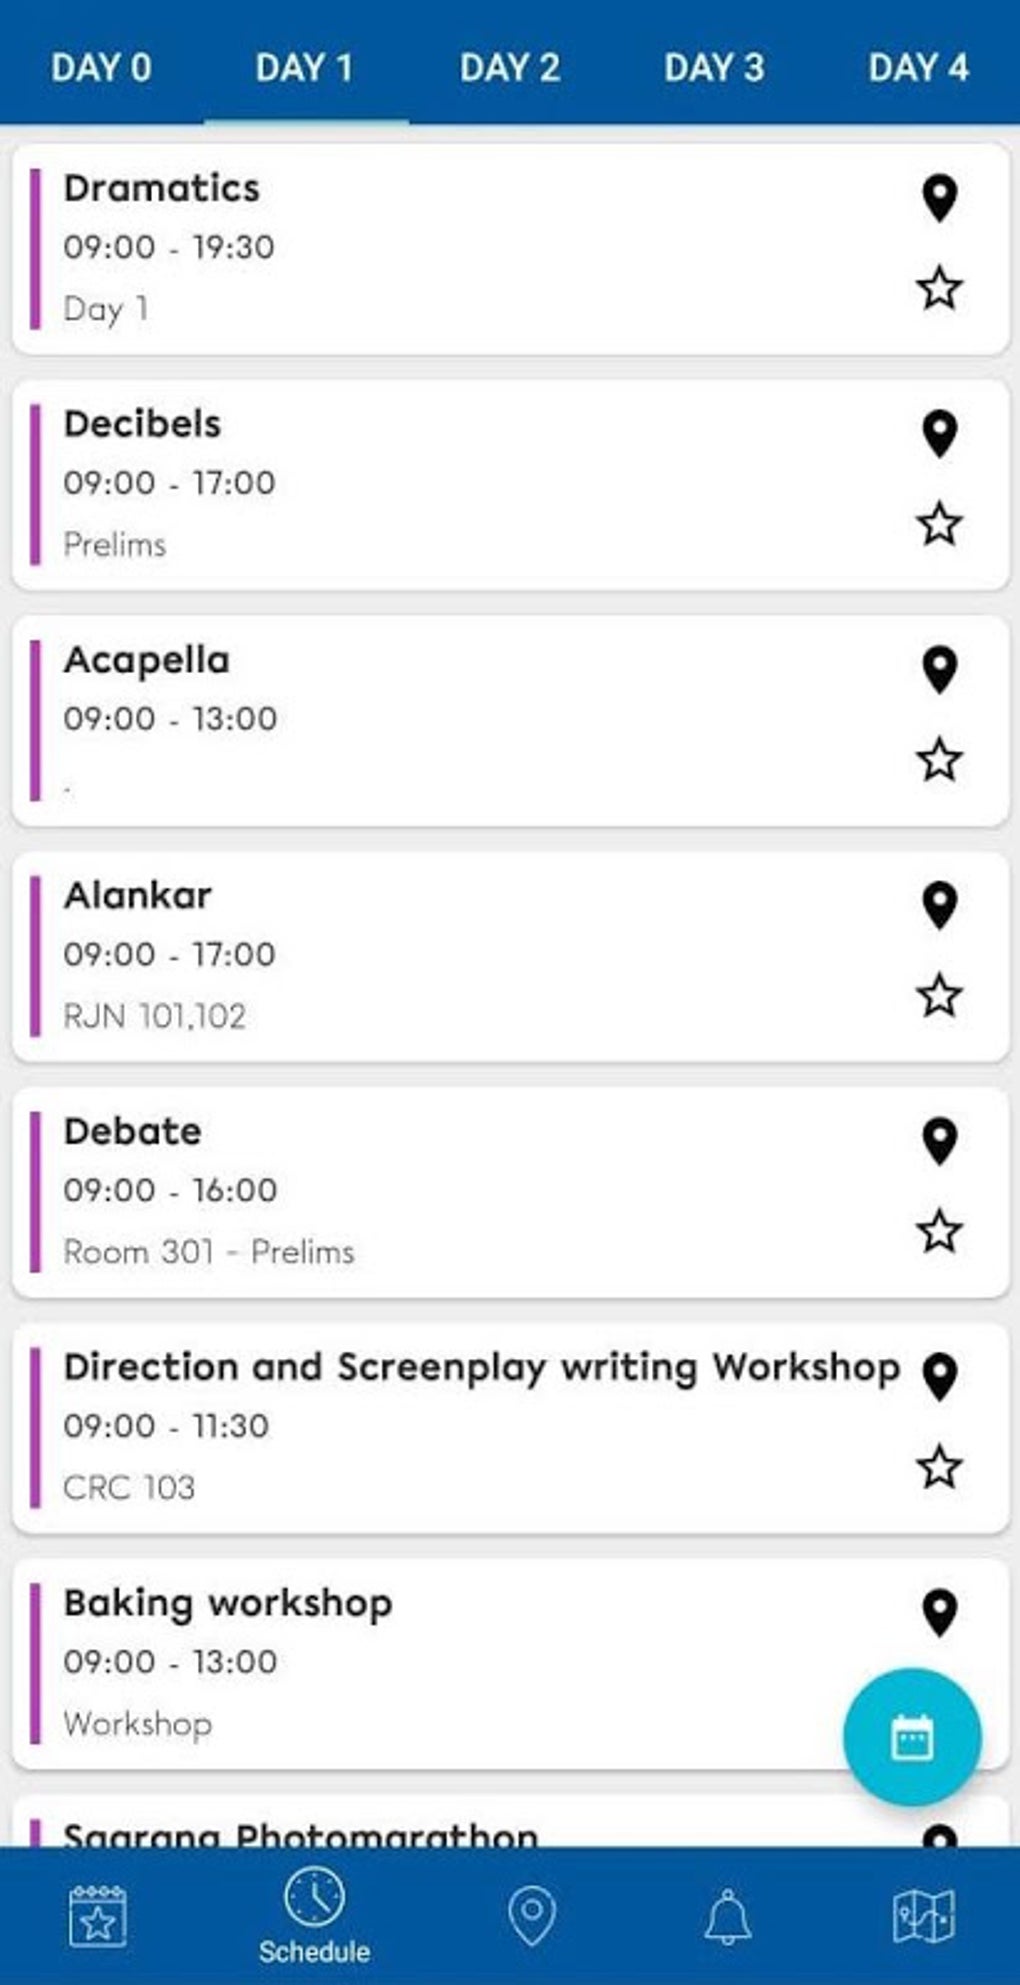Open the favorites calendar in bottom bar
Viewport: 1020px width, 1985px height.
[98, 1916]
